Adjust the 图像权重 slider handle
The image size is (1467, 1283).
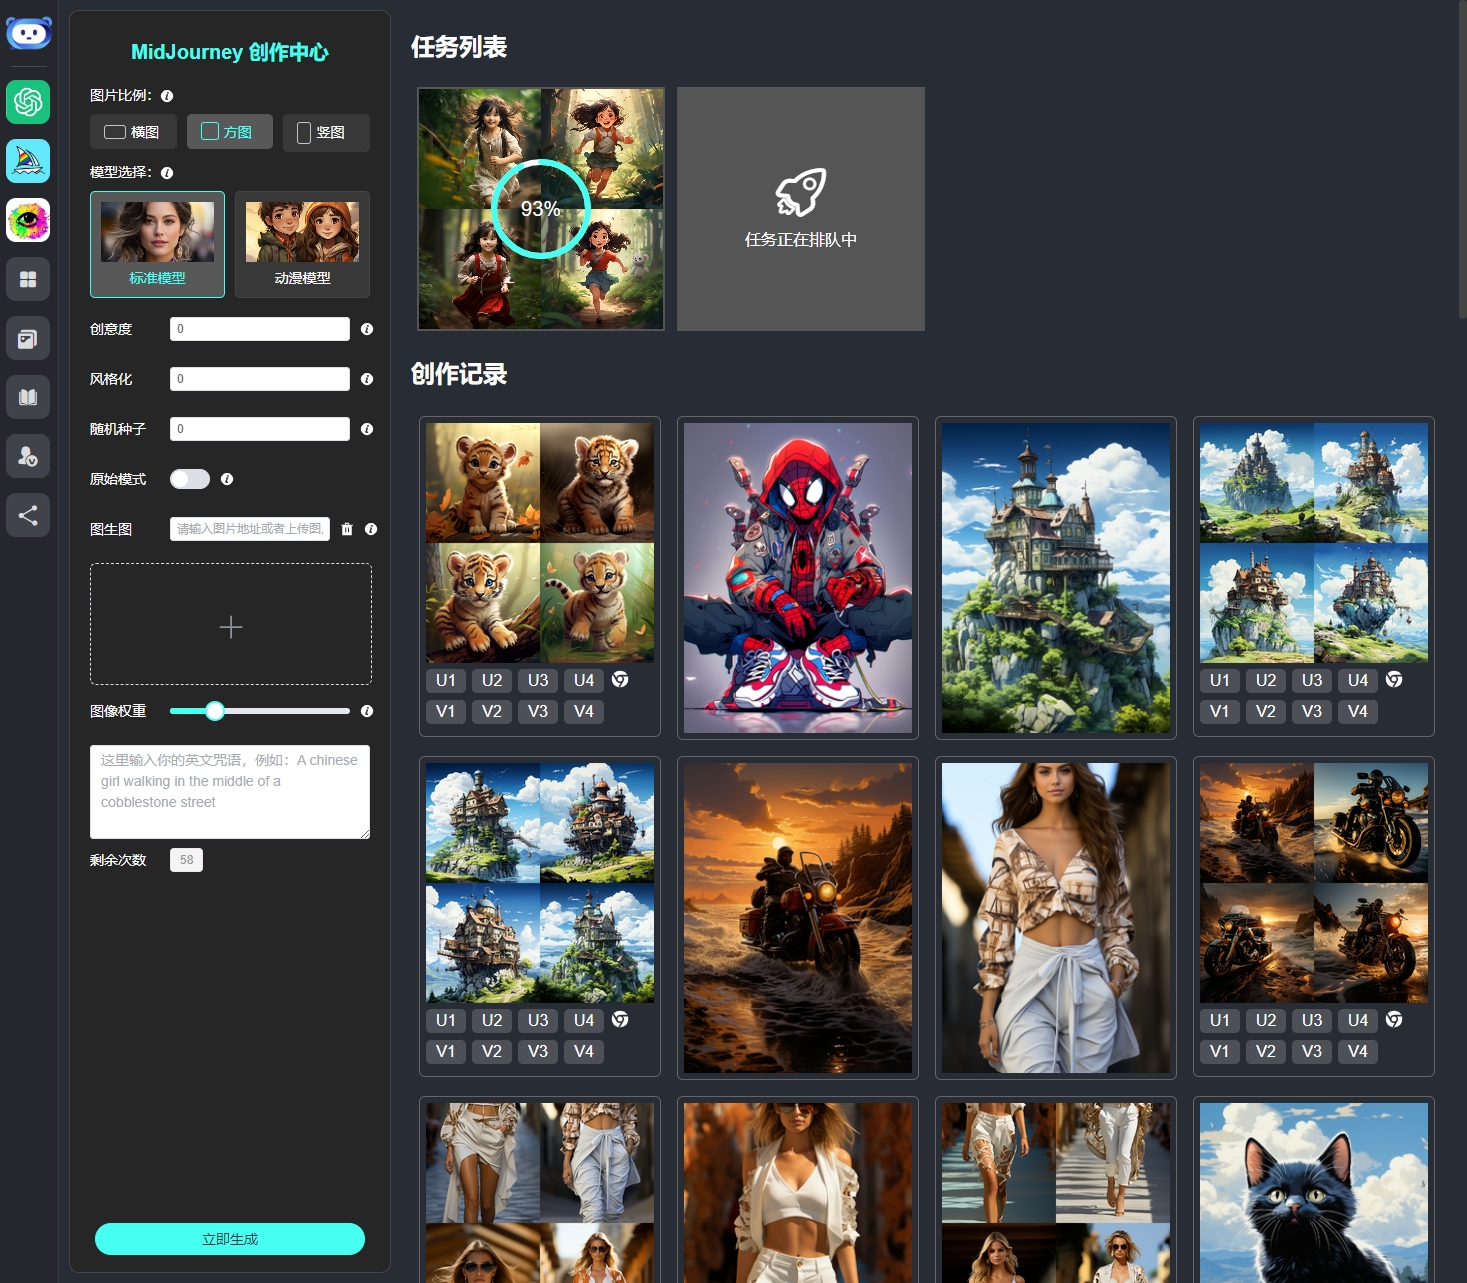(x=214, y=711)
